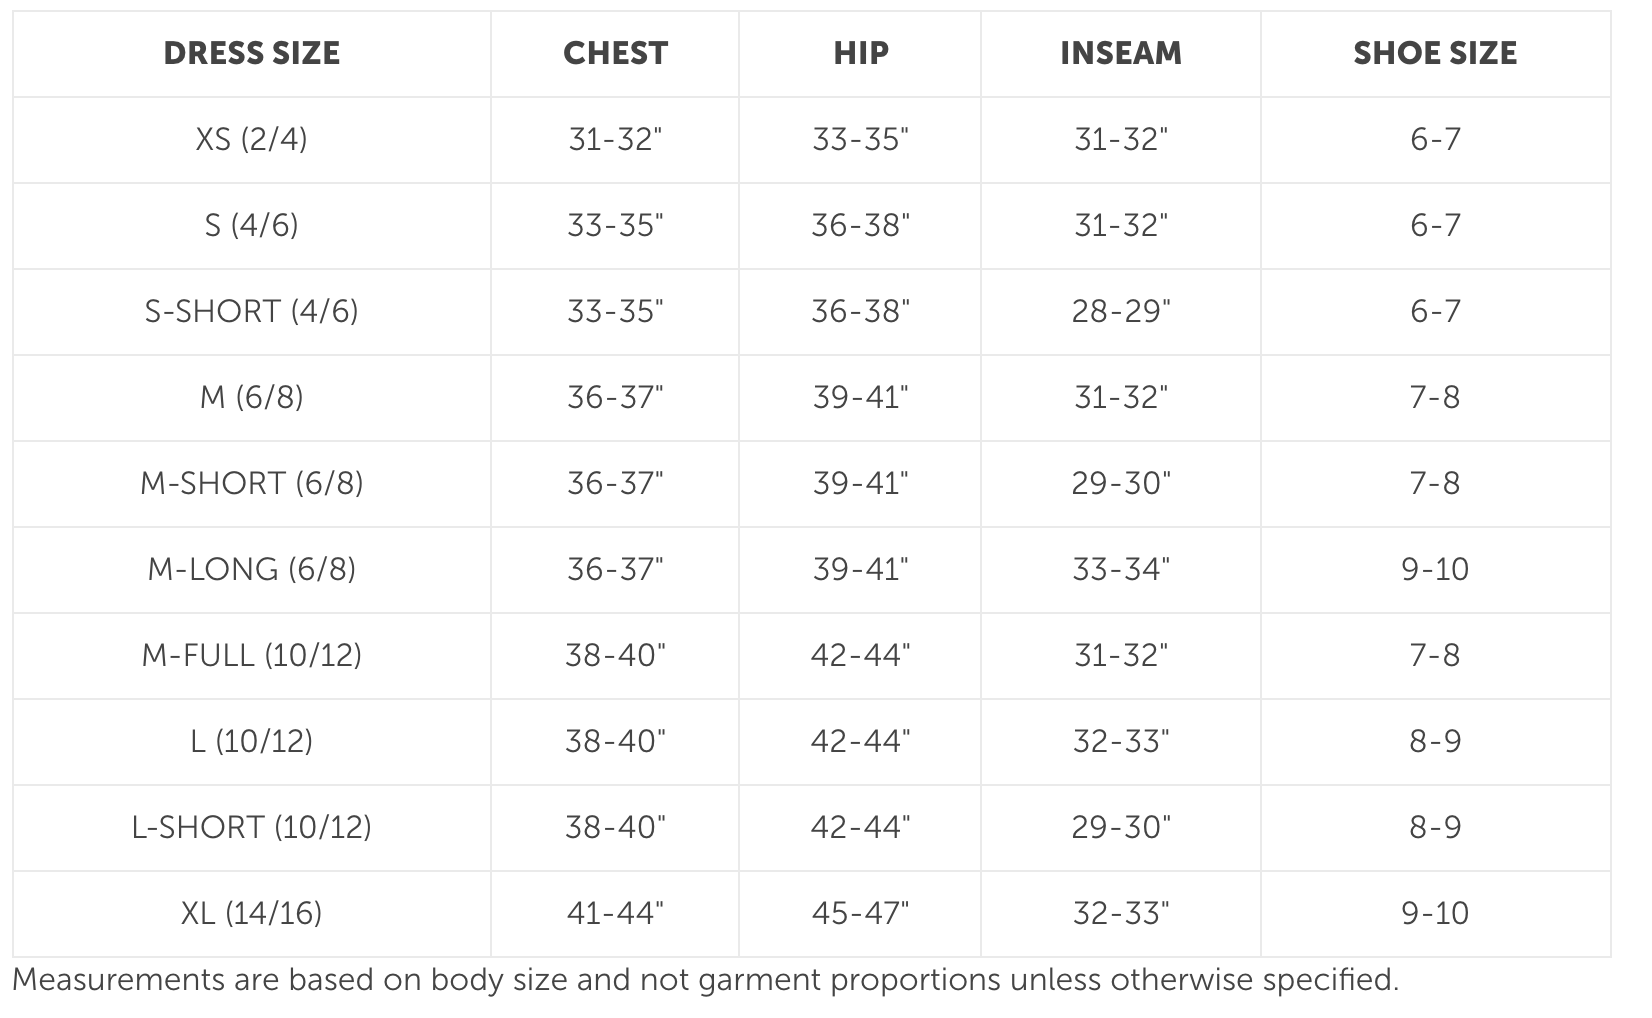Click the DRESS SIZE column header
Viewport: 1652px width, 1018px height.
(251, 53)
